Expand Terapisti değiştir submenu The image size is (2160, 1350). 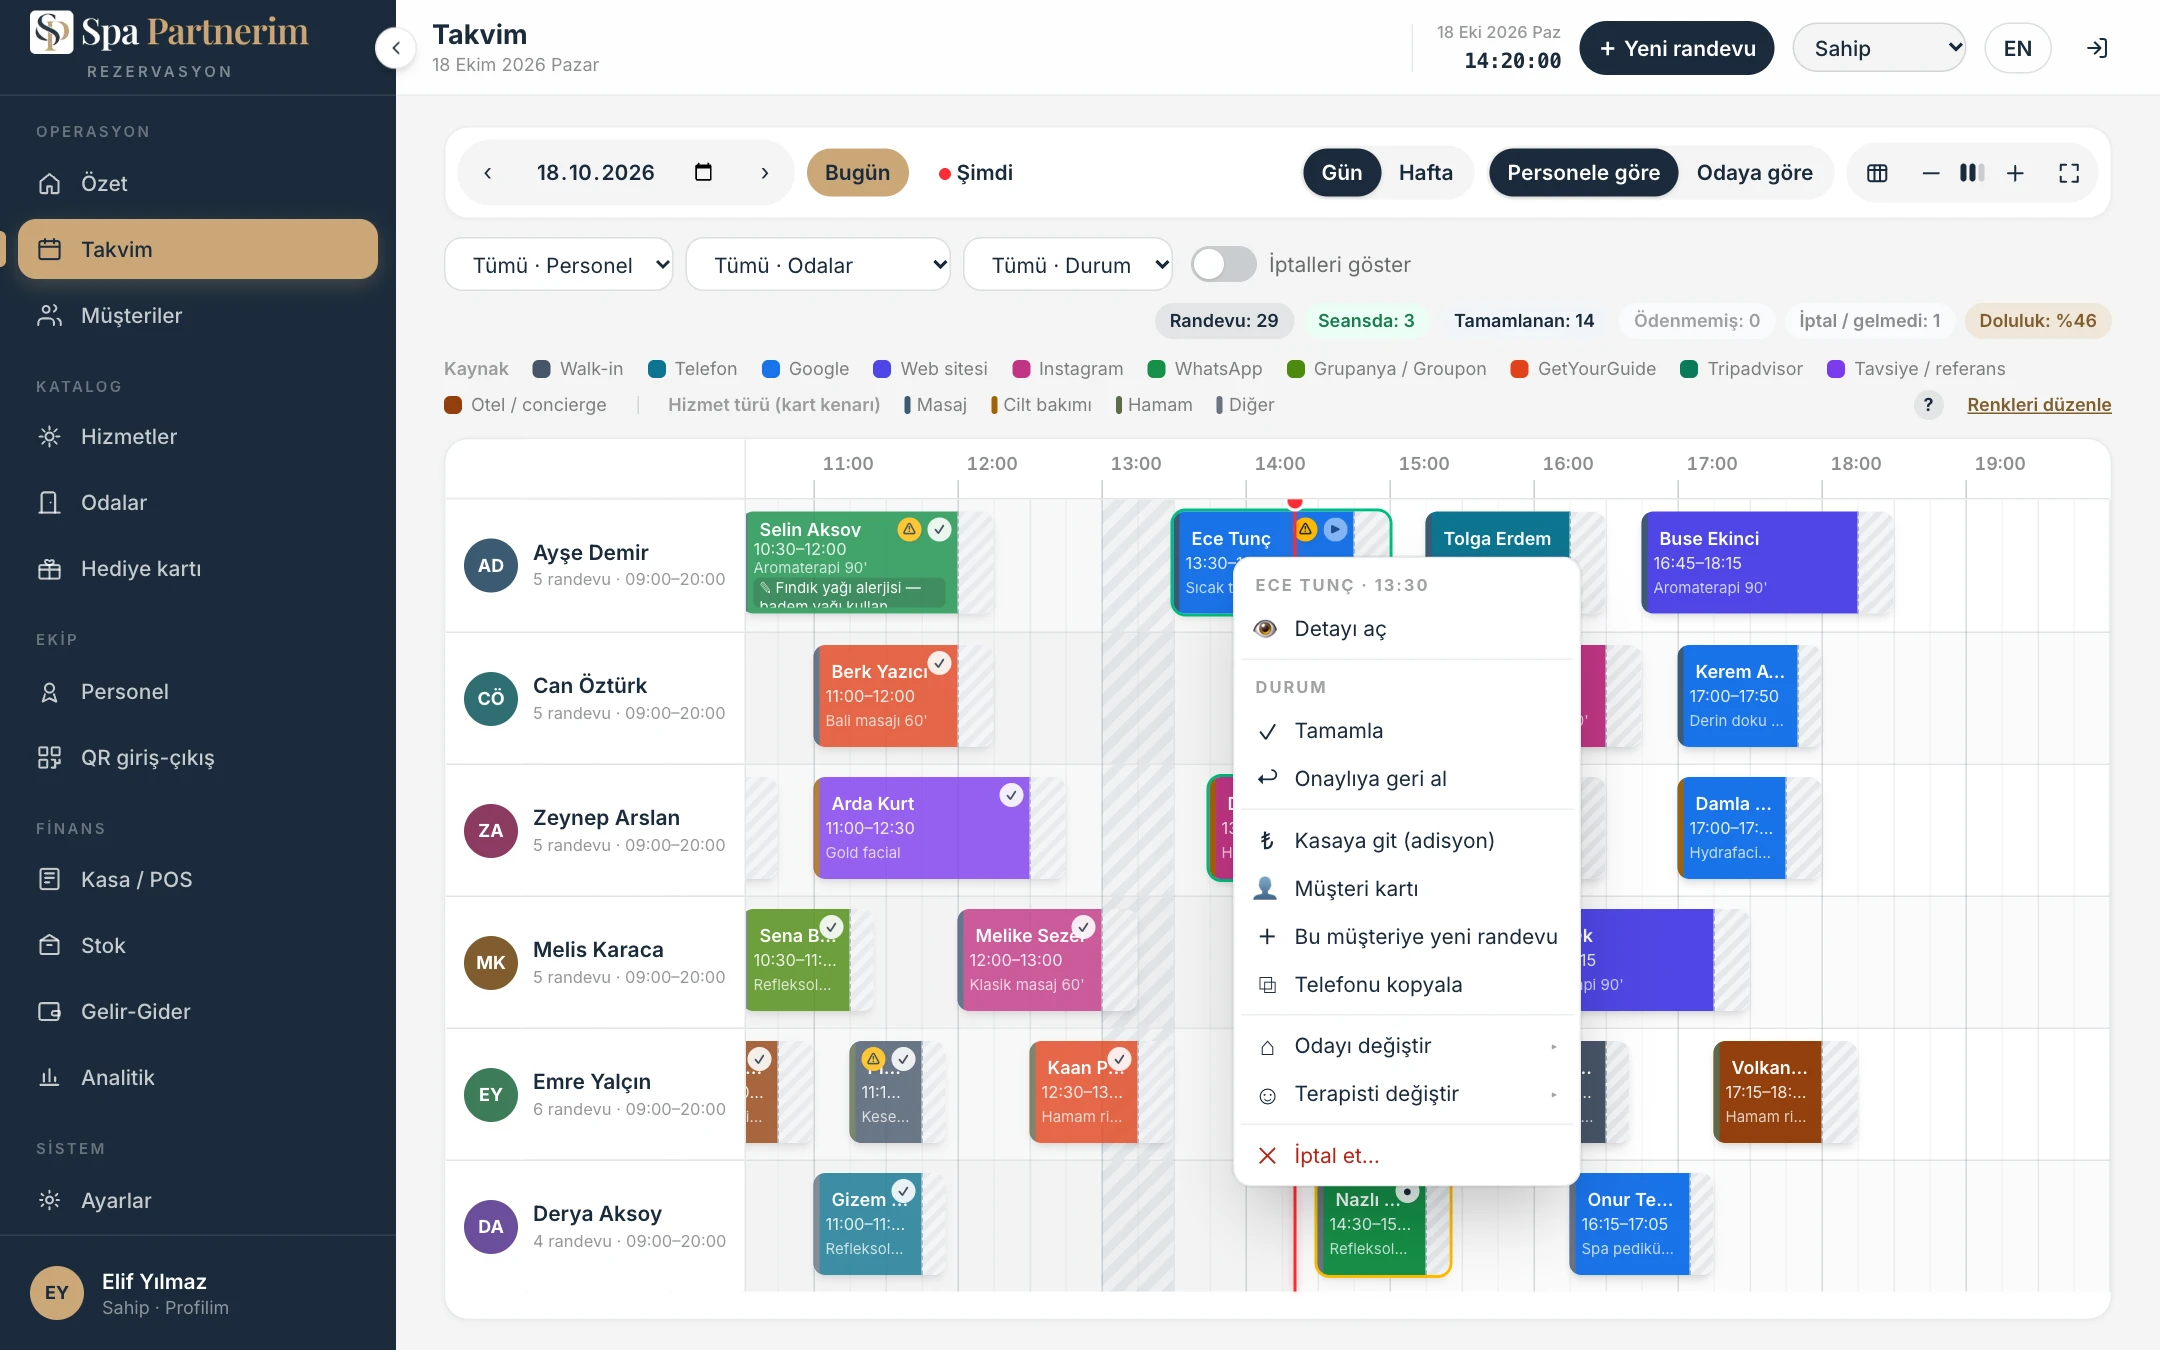pyautogui.click(x=1407, y=1094)
